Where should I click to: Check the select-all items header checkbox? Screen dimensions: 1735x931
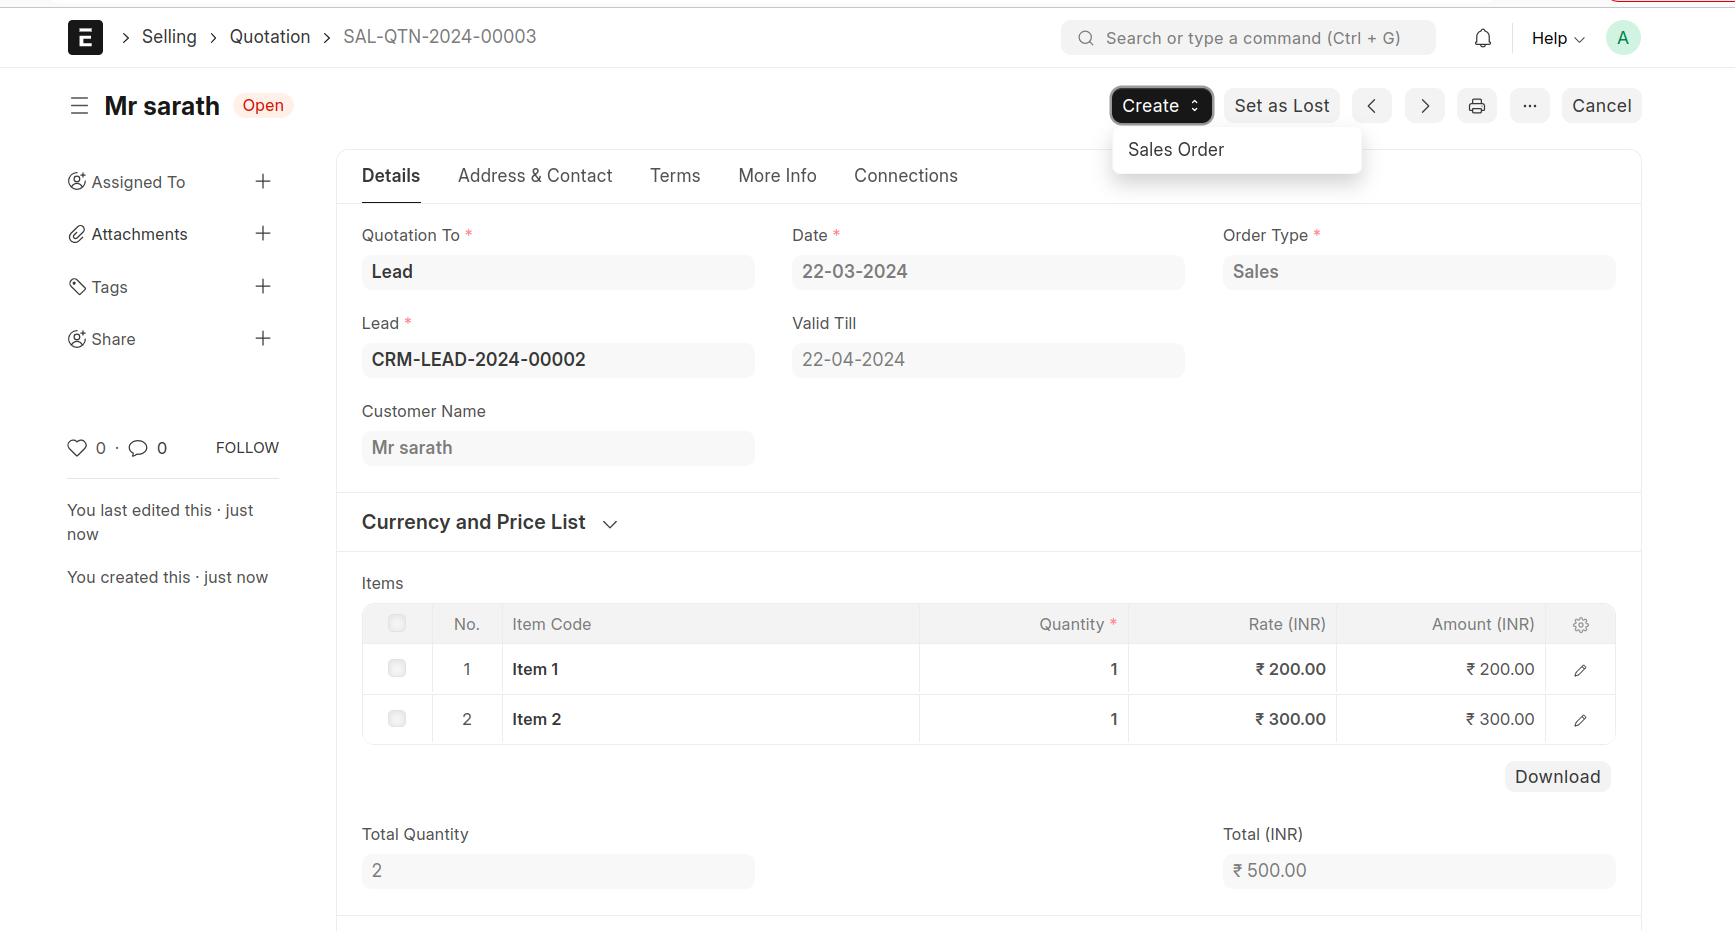point(397,624)
